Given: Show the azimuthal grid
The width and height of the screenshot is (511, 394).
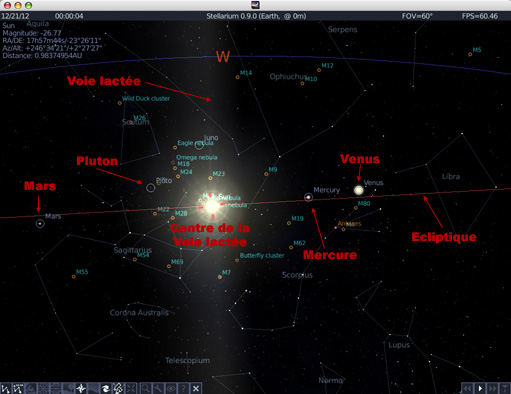Looking at the screenshot, I should (43, 388).
